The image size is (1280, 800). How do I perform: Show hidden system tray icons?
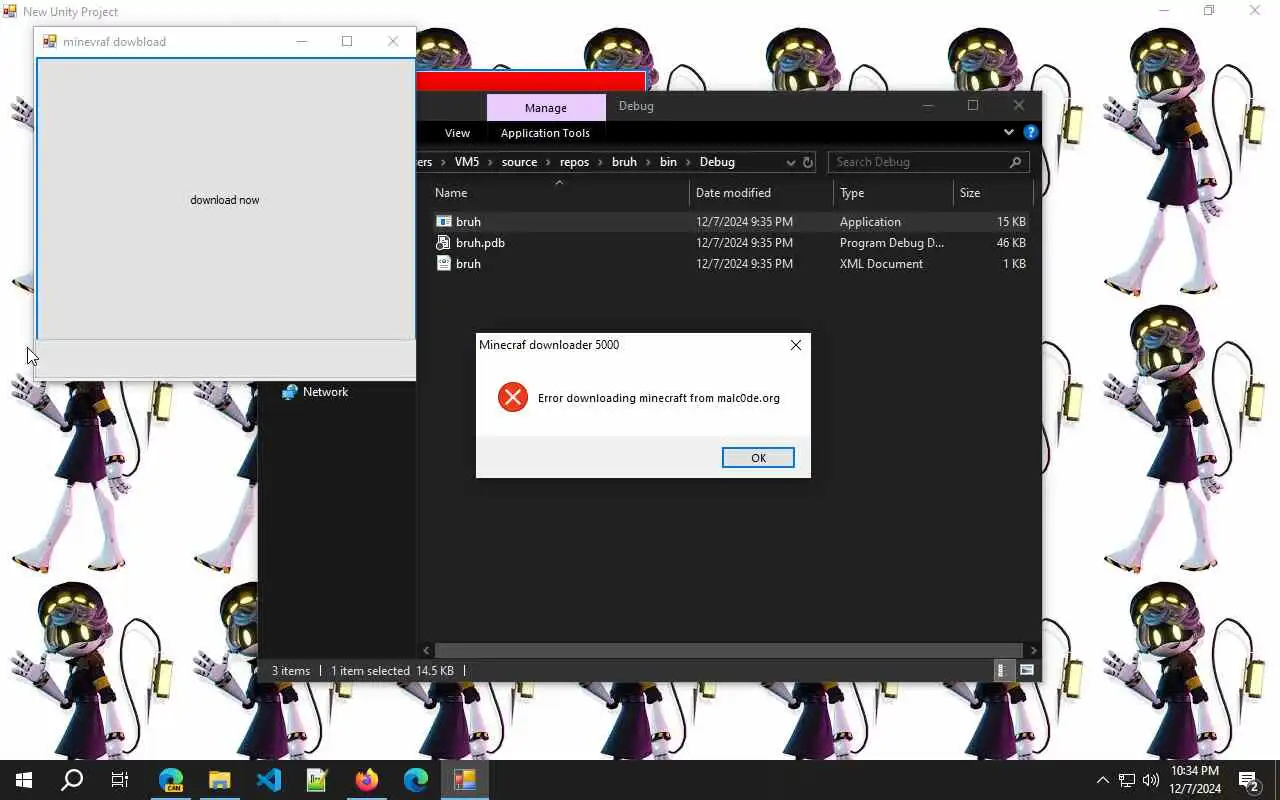click(1103, 780)
